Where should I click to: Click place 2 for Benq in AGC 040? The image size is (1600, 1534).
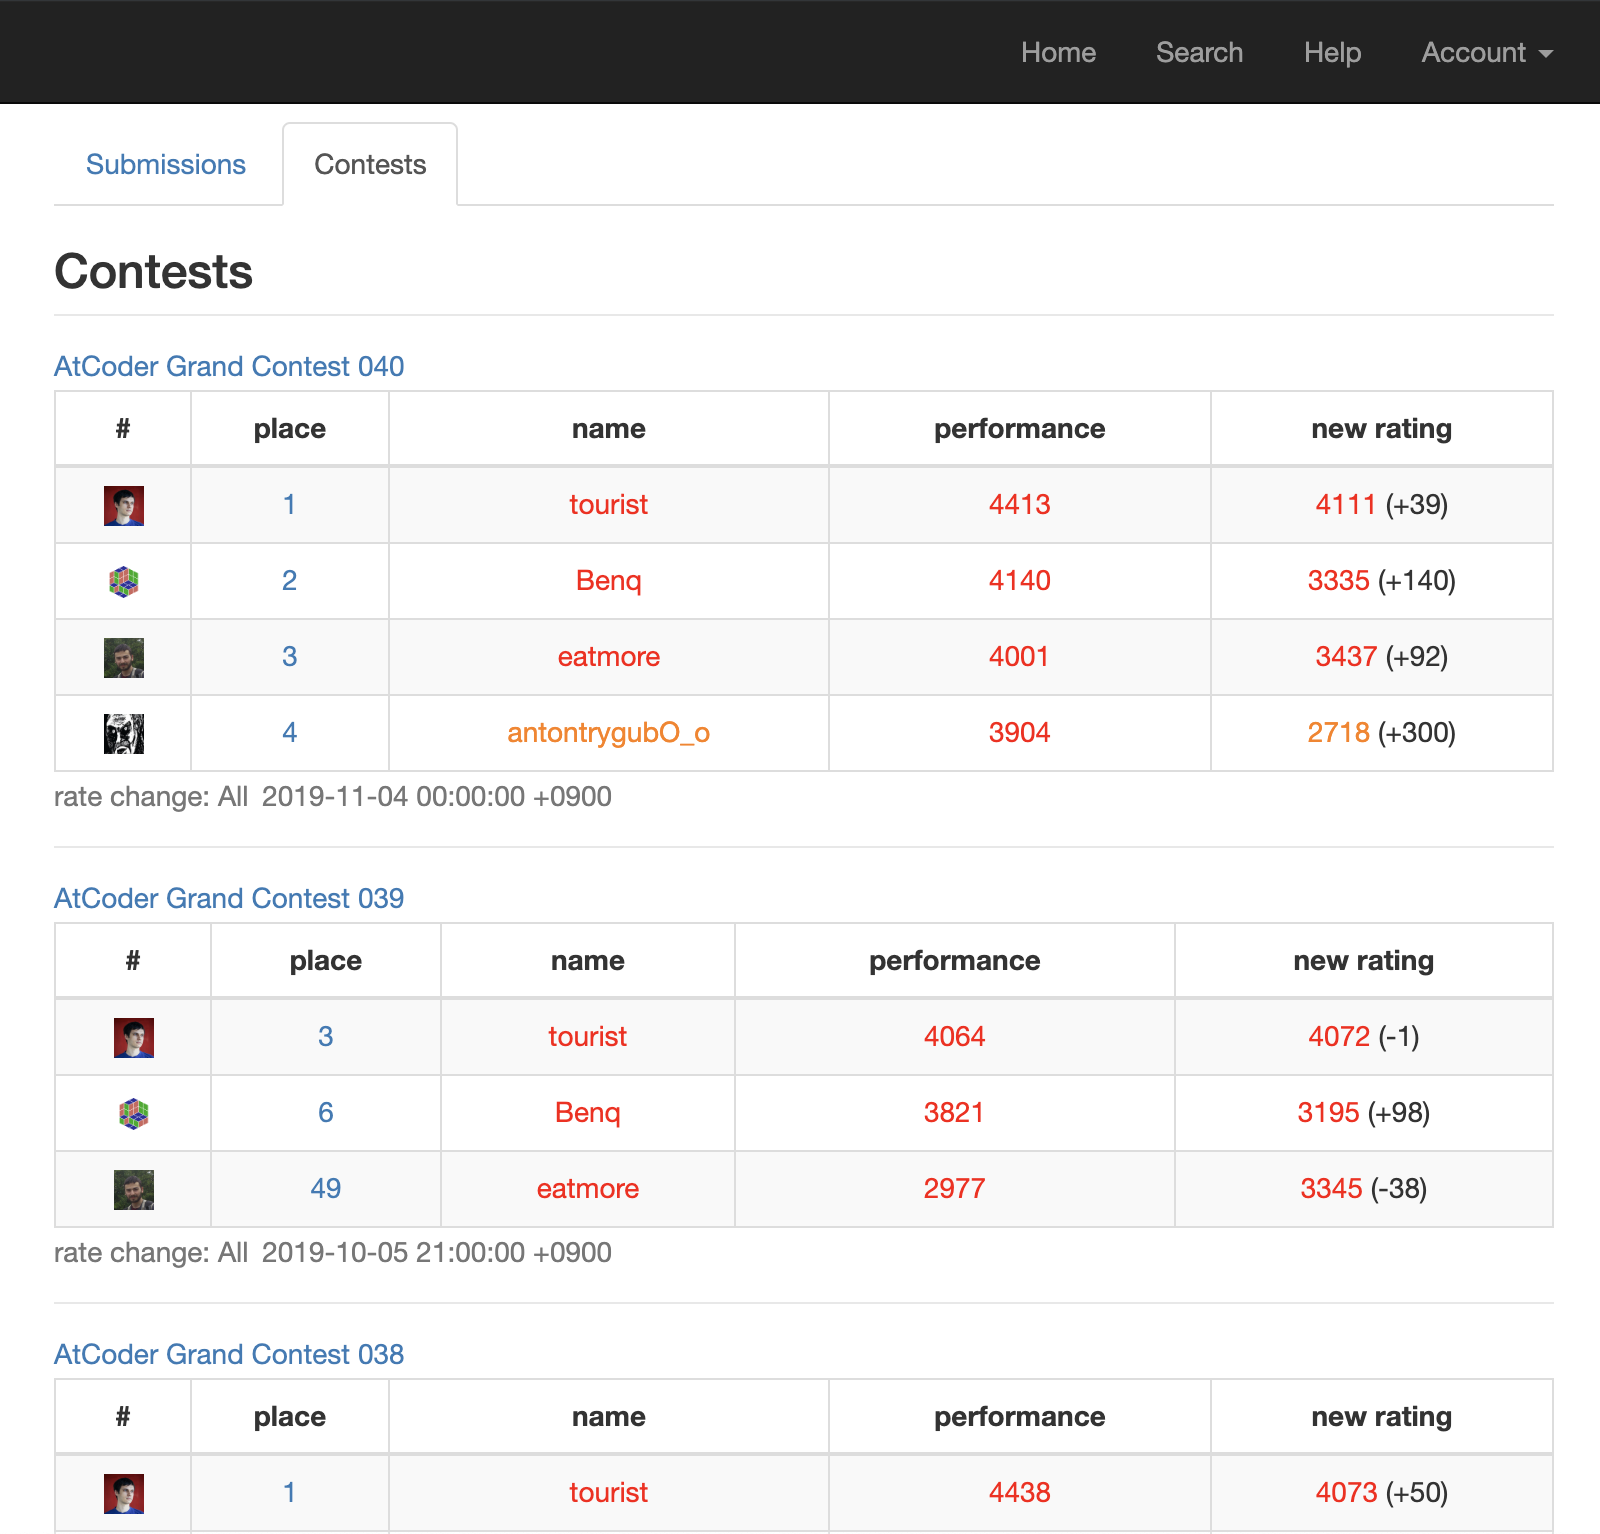(289, 580)
